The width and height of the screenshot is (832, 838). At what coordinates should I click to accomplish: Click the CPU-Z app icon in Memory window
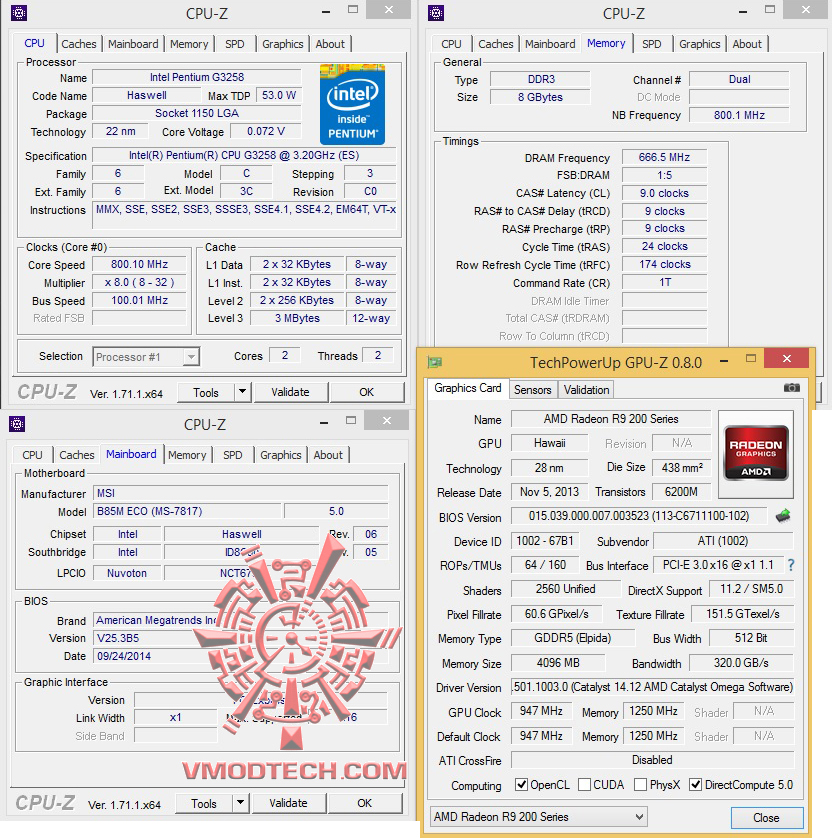[436, 13]
